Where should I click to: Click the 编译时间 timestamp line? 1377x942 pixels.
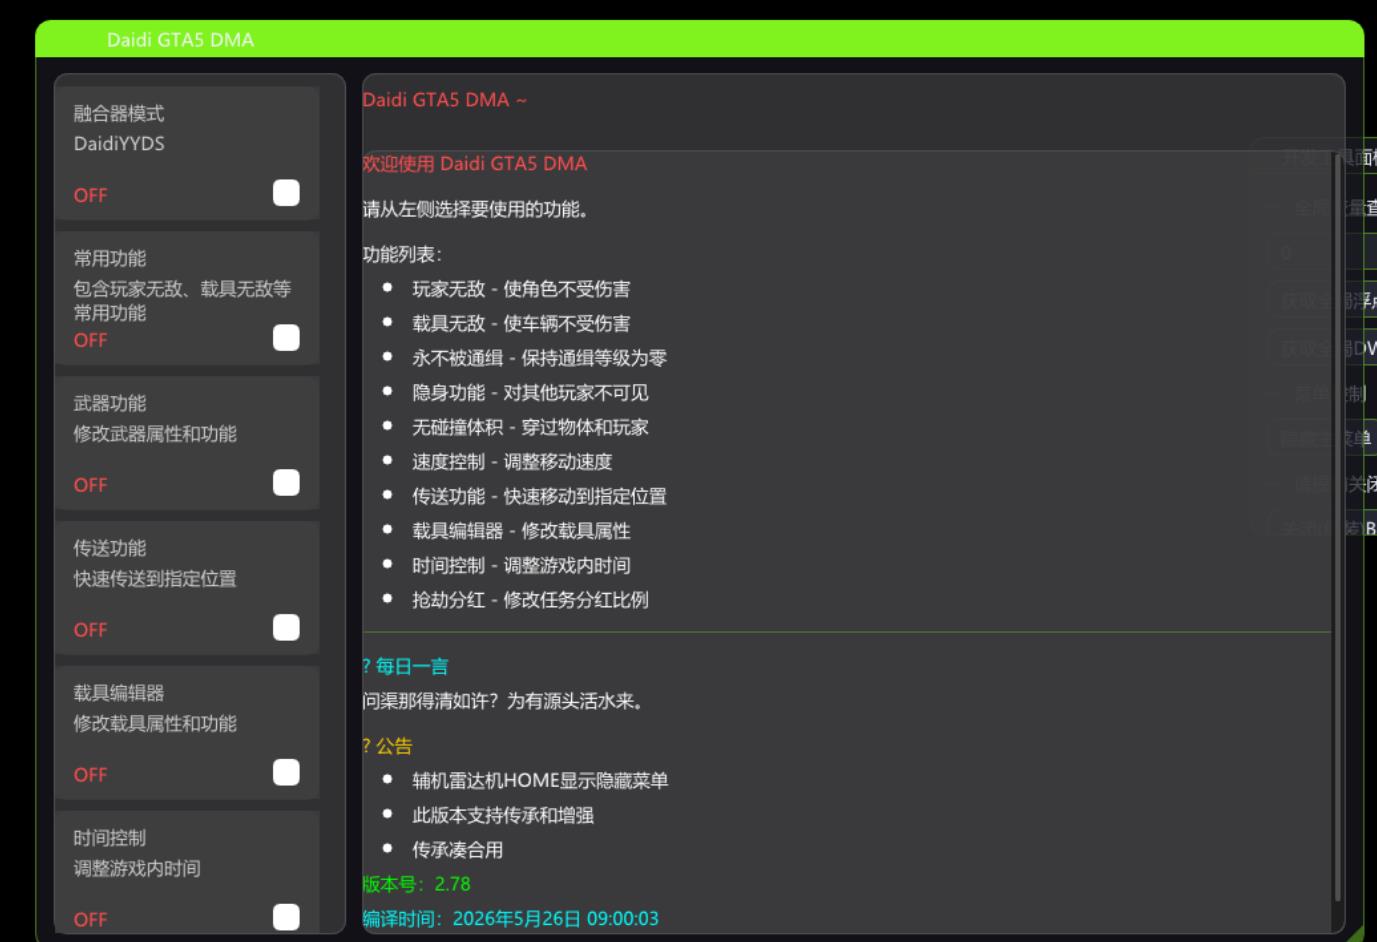coord(510,918)
